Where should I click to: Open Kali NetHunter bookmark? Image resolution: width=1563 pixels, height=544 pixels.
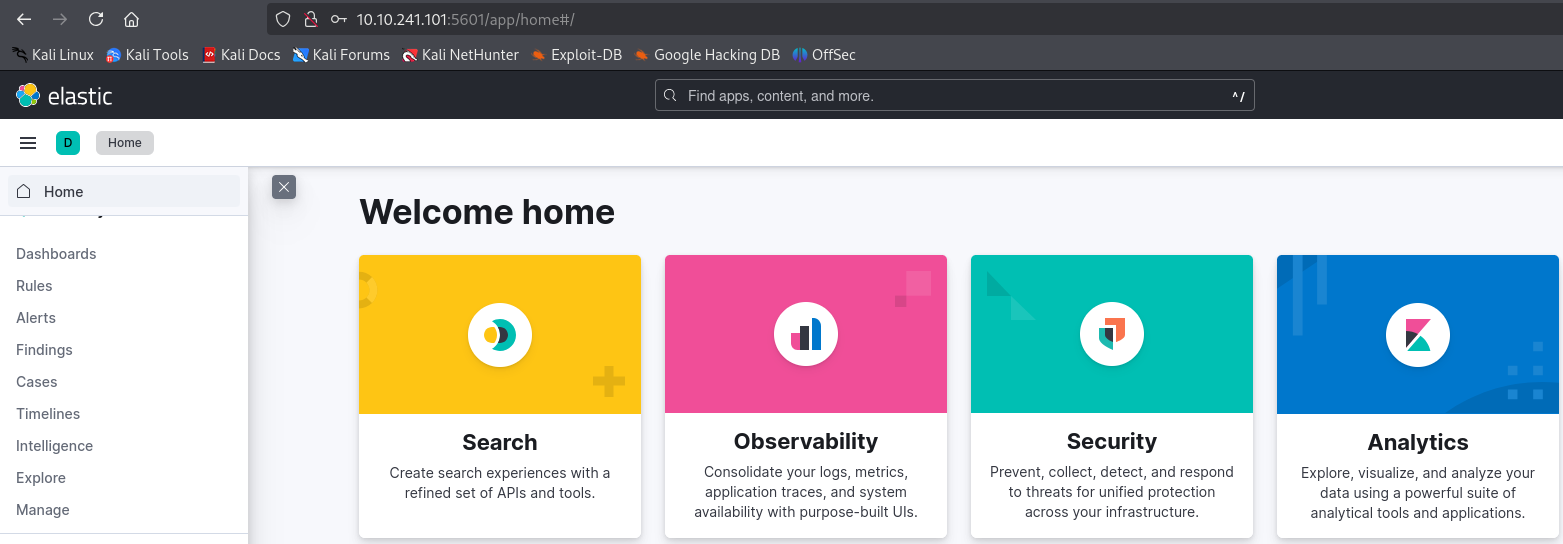(460, 55)
